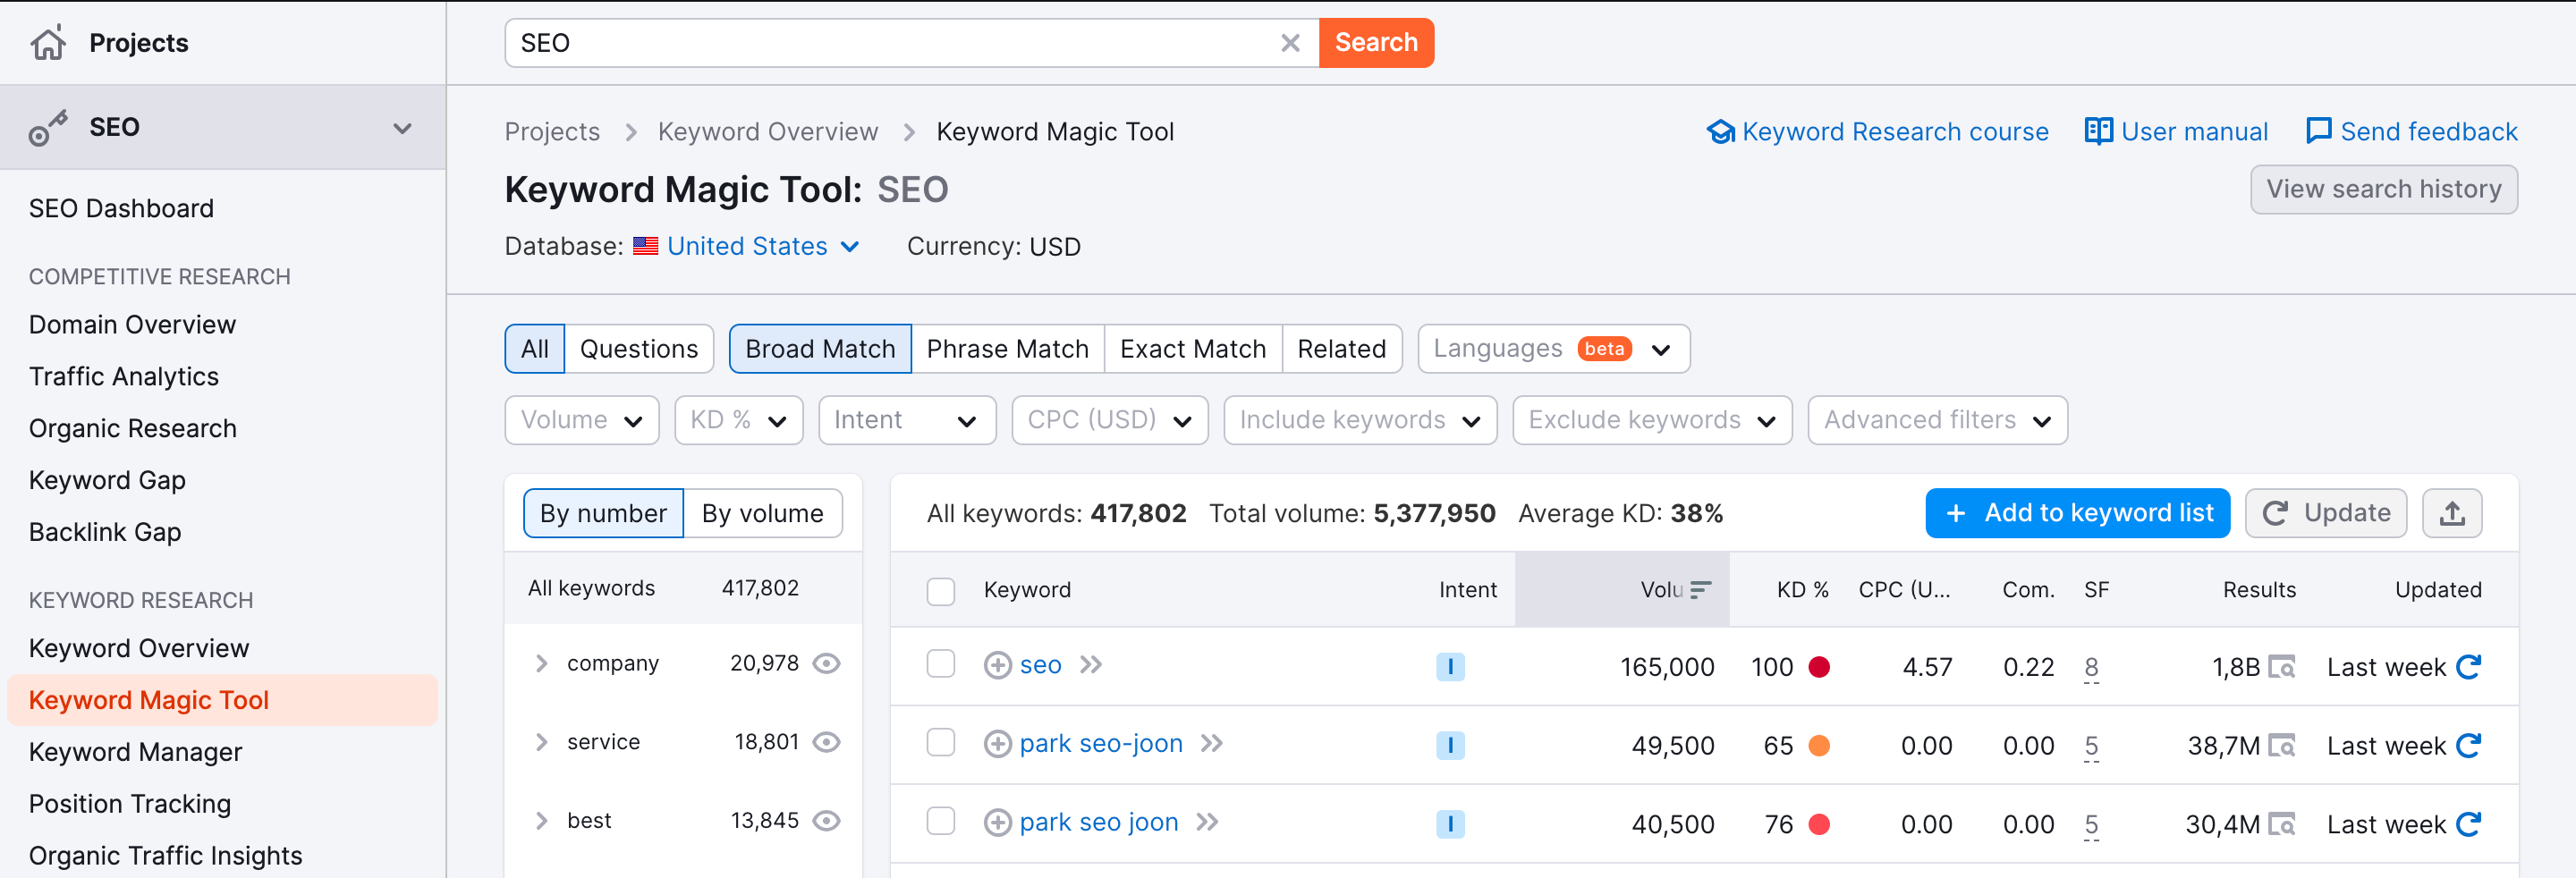Select the Exact Match tab
This screenshot has height=878, width=2576.
pos(1193,349)
